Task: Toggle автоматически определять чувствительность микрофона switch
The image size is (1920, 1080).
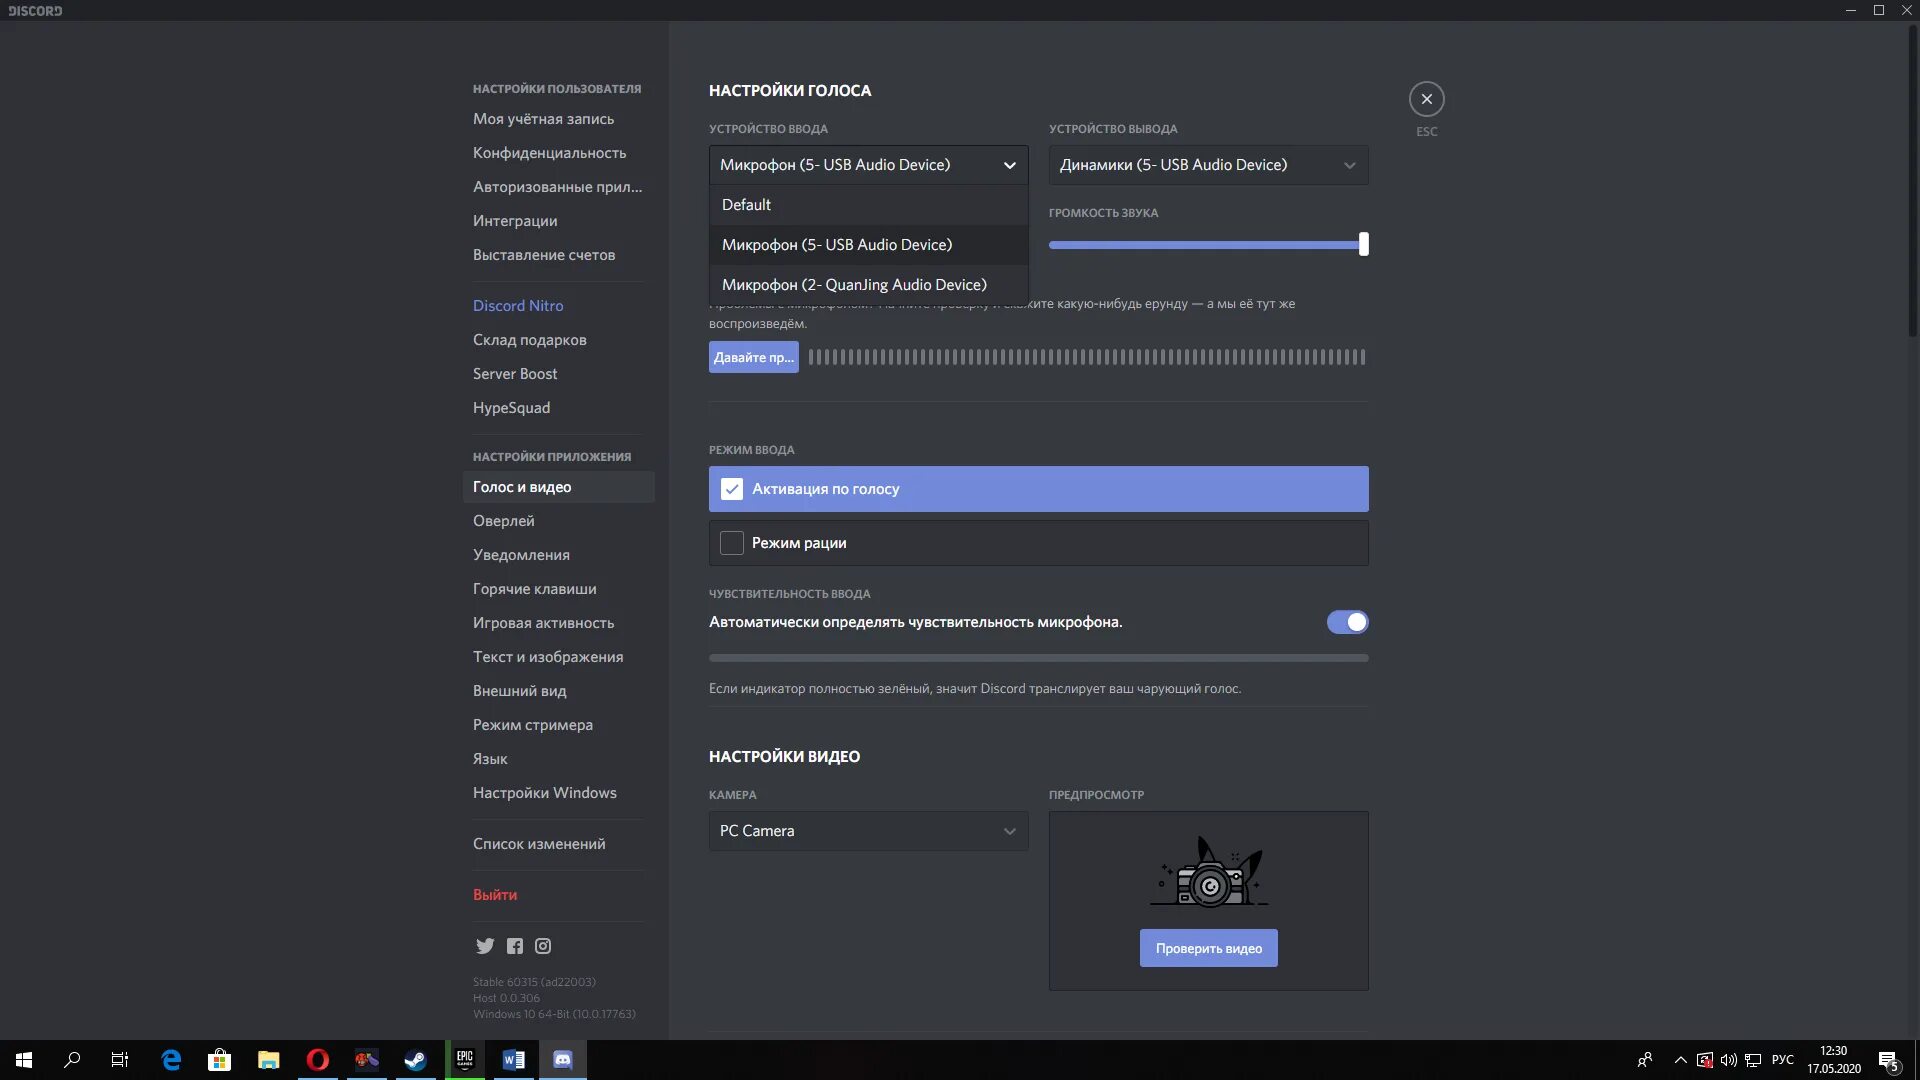Action: click(x=1348, y=622)
